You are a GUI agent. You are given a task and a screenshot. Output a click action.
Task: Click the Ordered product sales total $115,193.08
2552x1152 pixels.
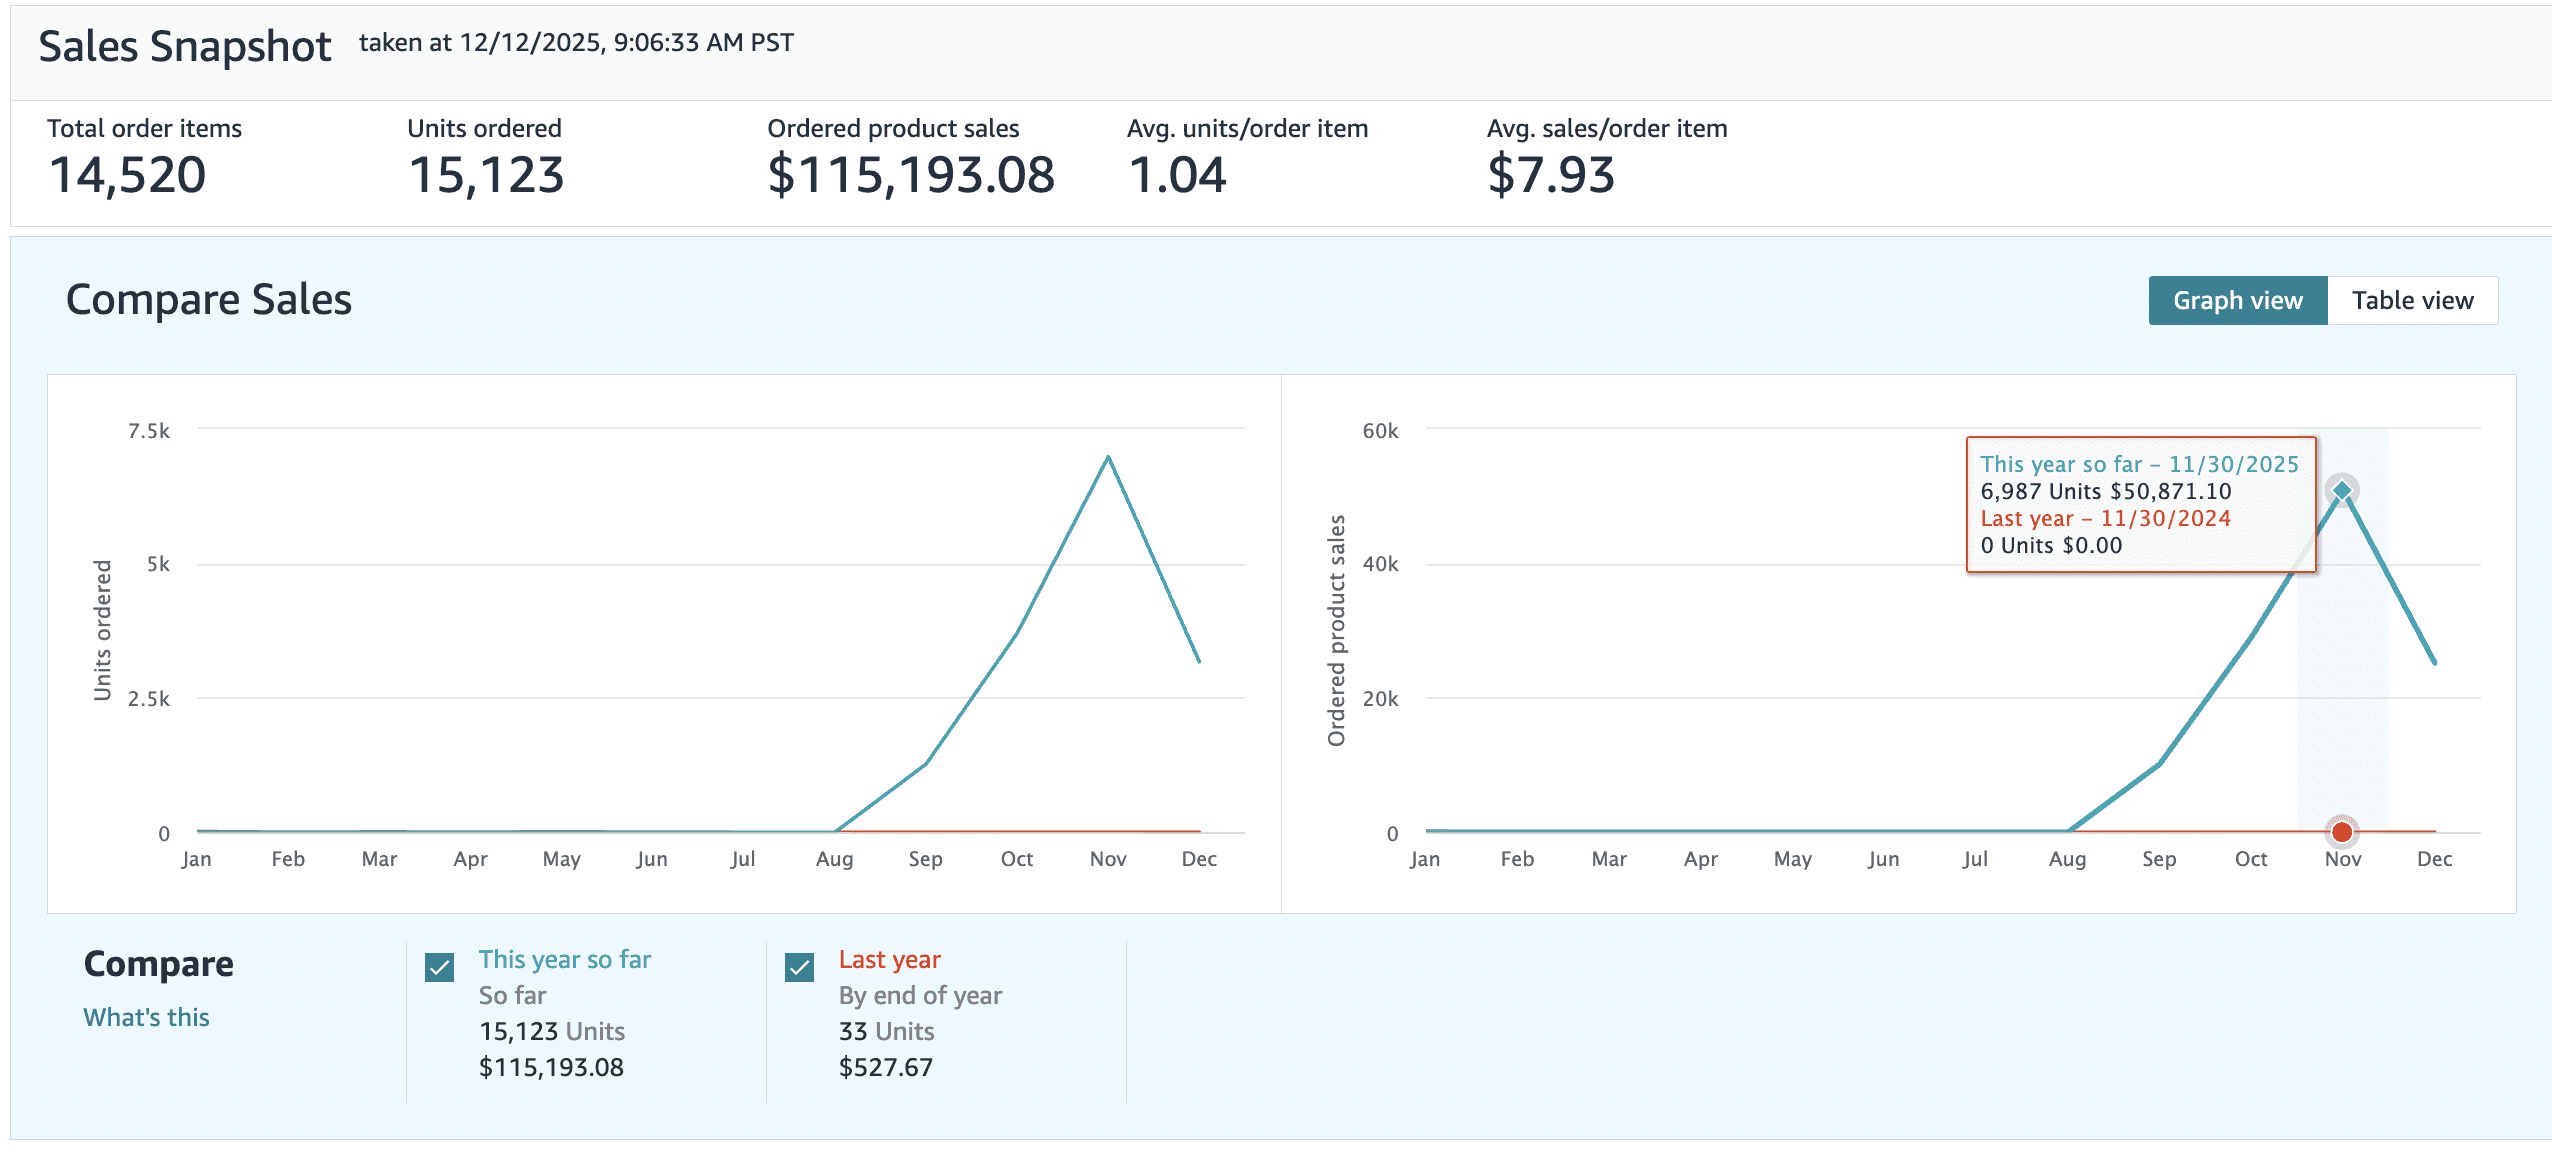(910, 175)
